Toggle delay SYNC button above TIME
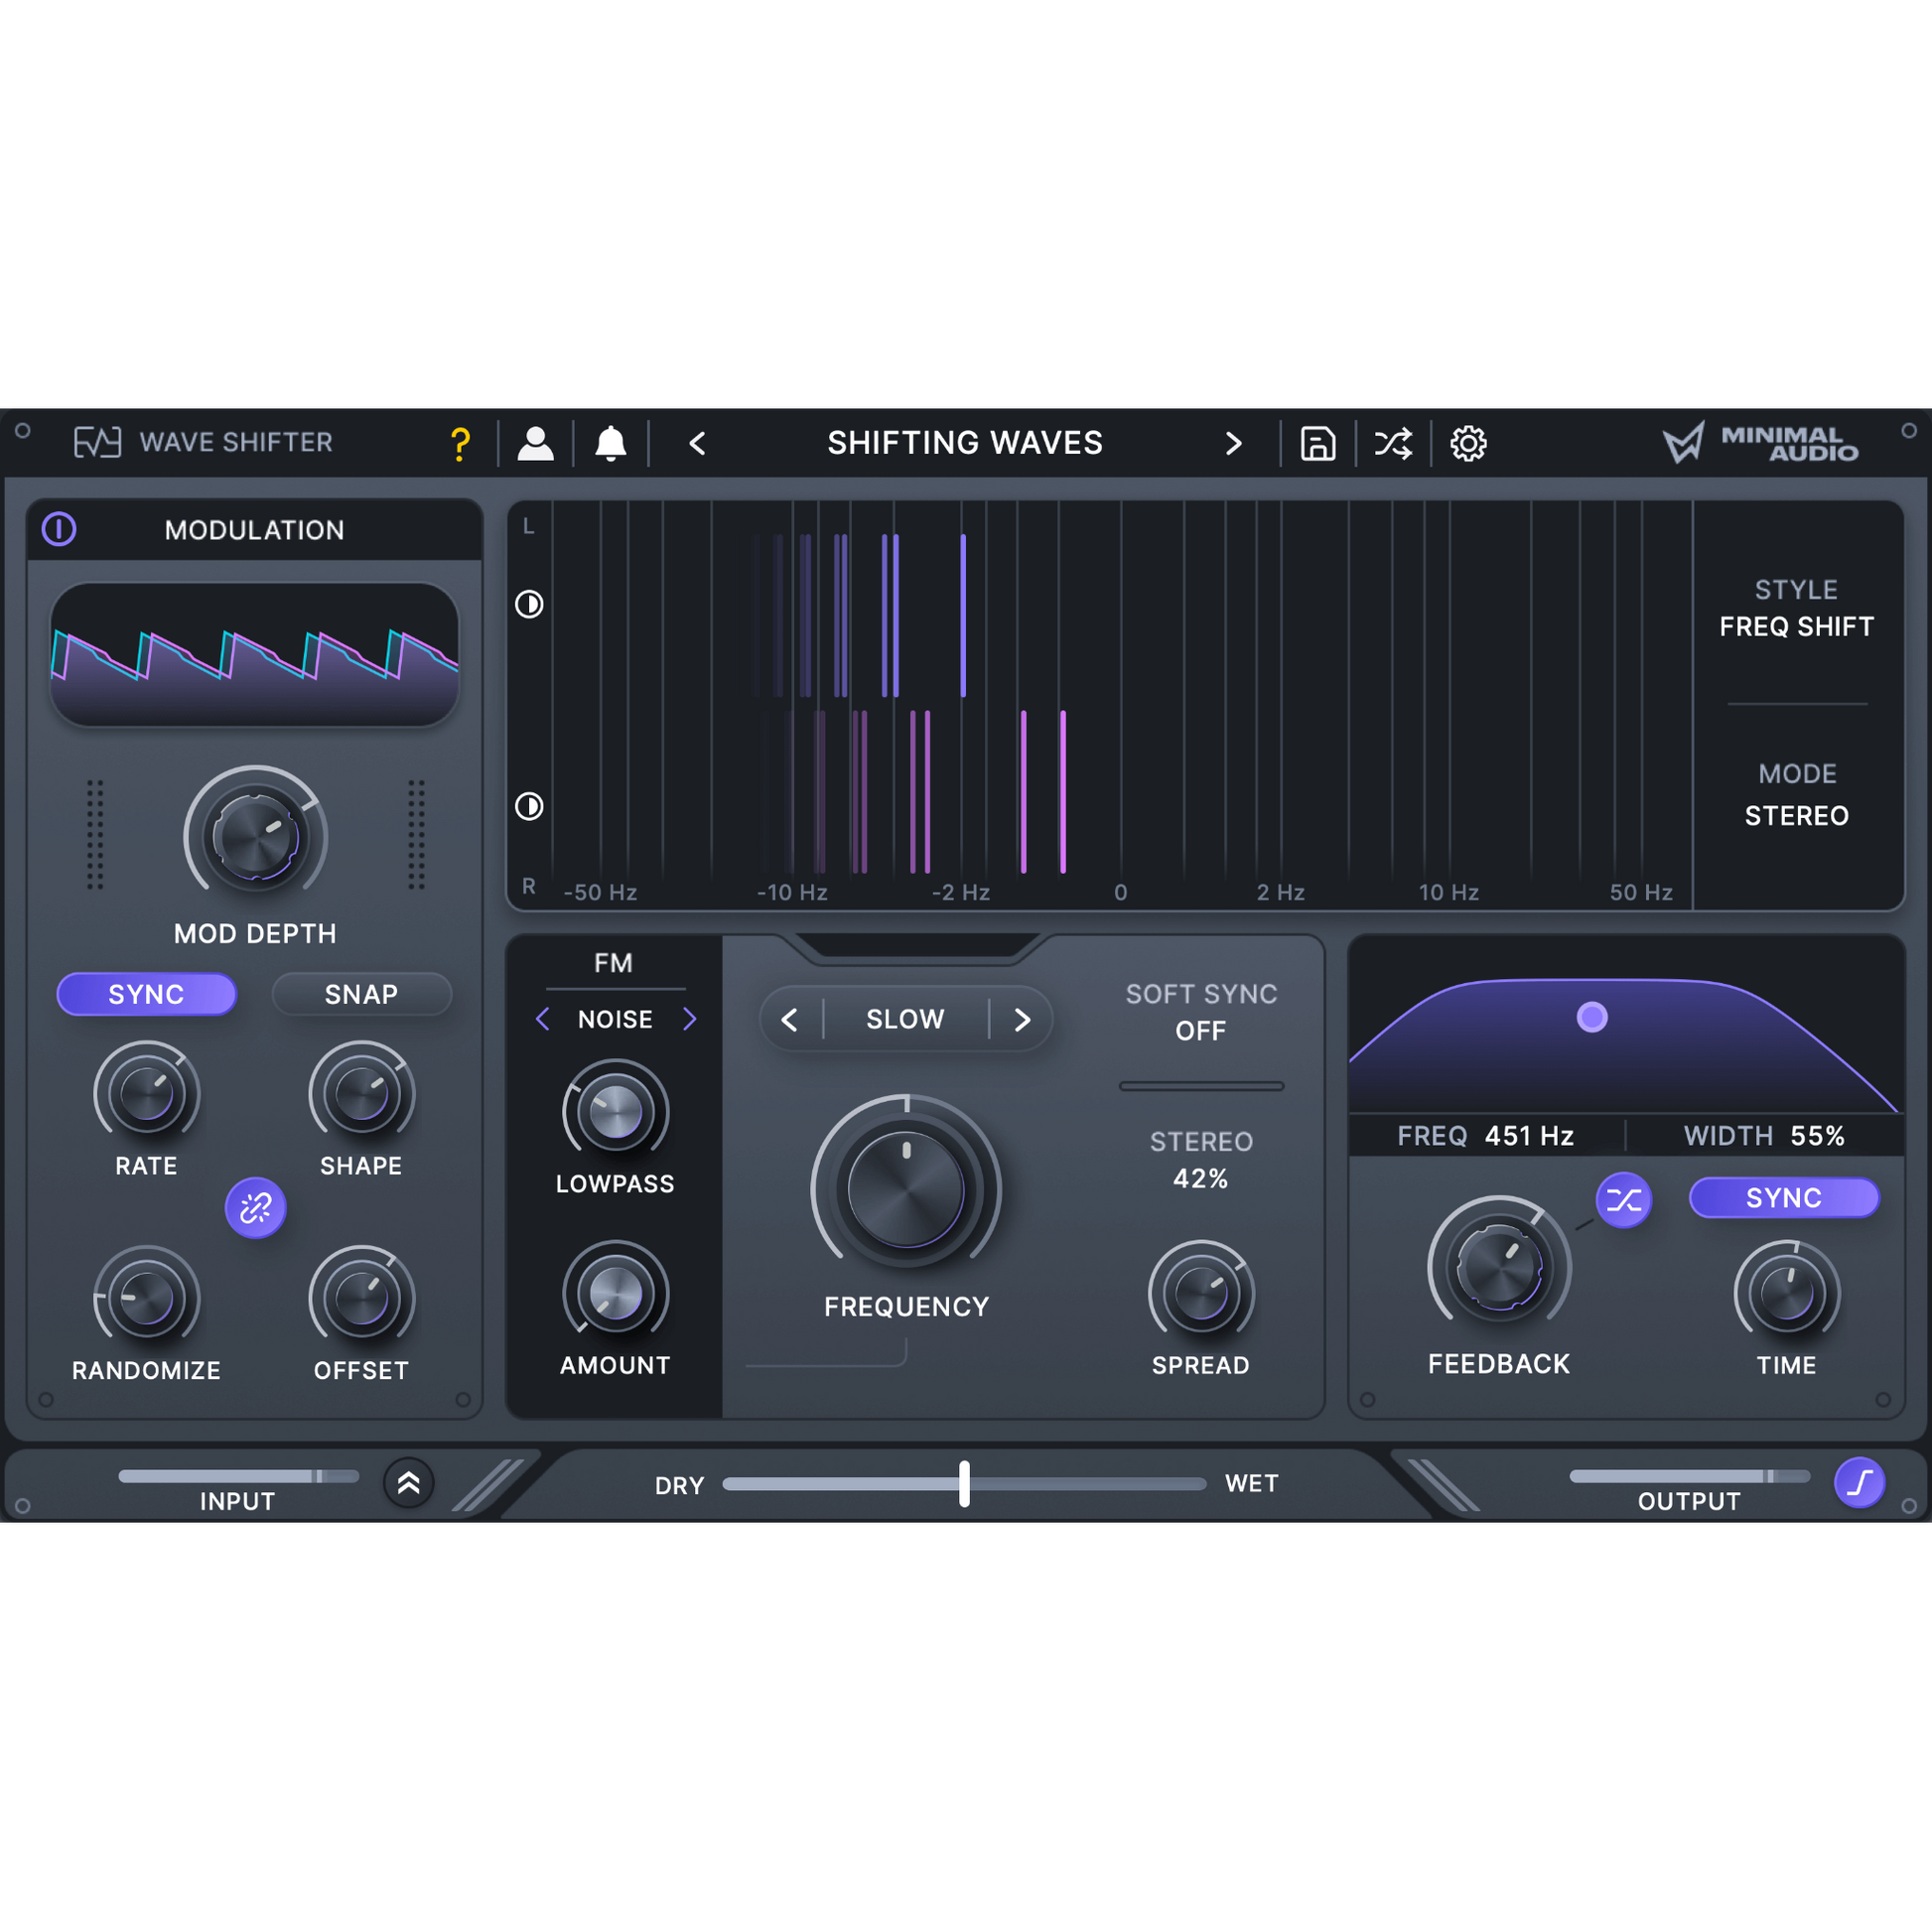This screenshot has width=1932, height=1932. (x=1784, y=1198)
